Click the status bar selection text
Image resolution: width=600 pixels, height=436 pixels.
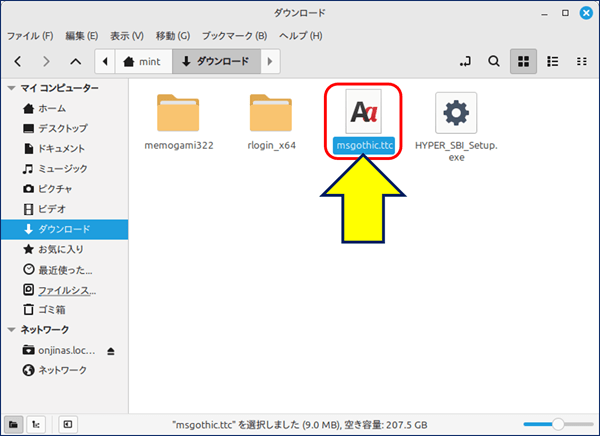point(300,425)
